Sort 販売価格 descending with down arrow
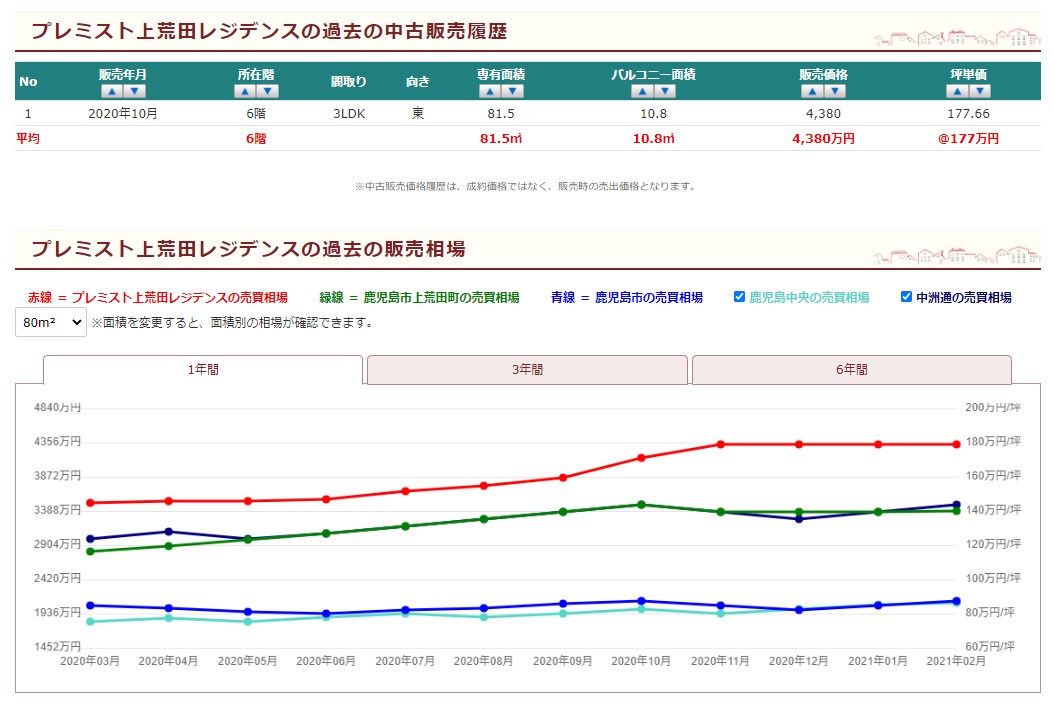The height and width of the screenshot is (706, 1054). coord(835,91)
